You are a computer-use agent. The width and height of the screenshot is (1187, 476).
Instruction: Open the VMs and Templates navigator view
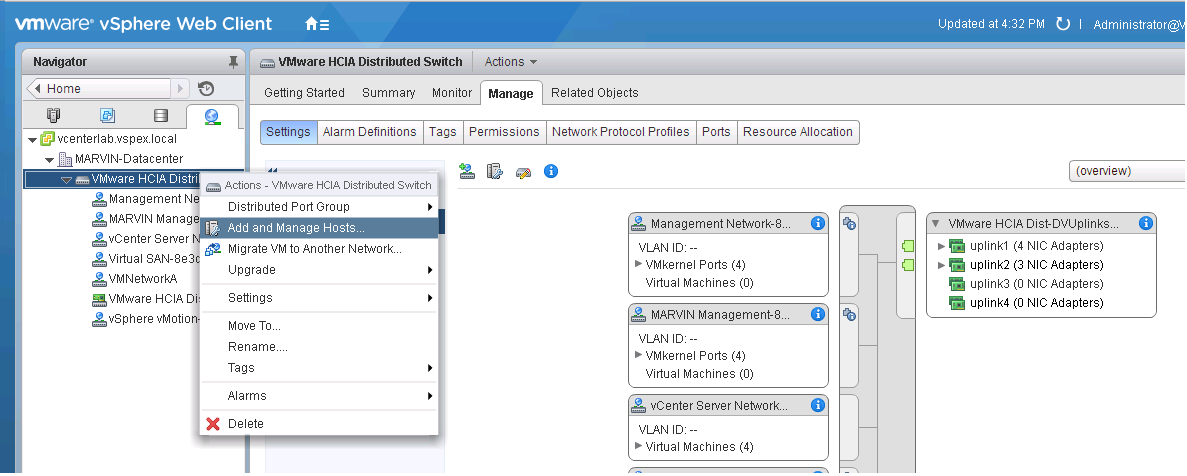tap(107, 116)
